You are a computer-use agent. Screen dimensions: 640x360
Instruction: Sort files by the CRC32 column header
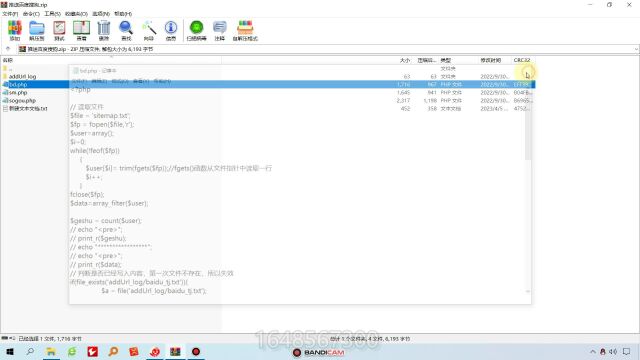pos(522,60)
